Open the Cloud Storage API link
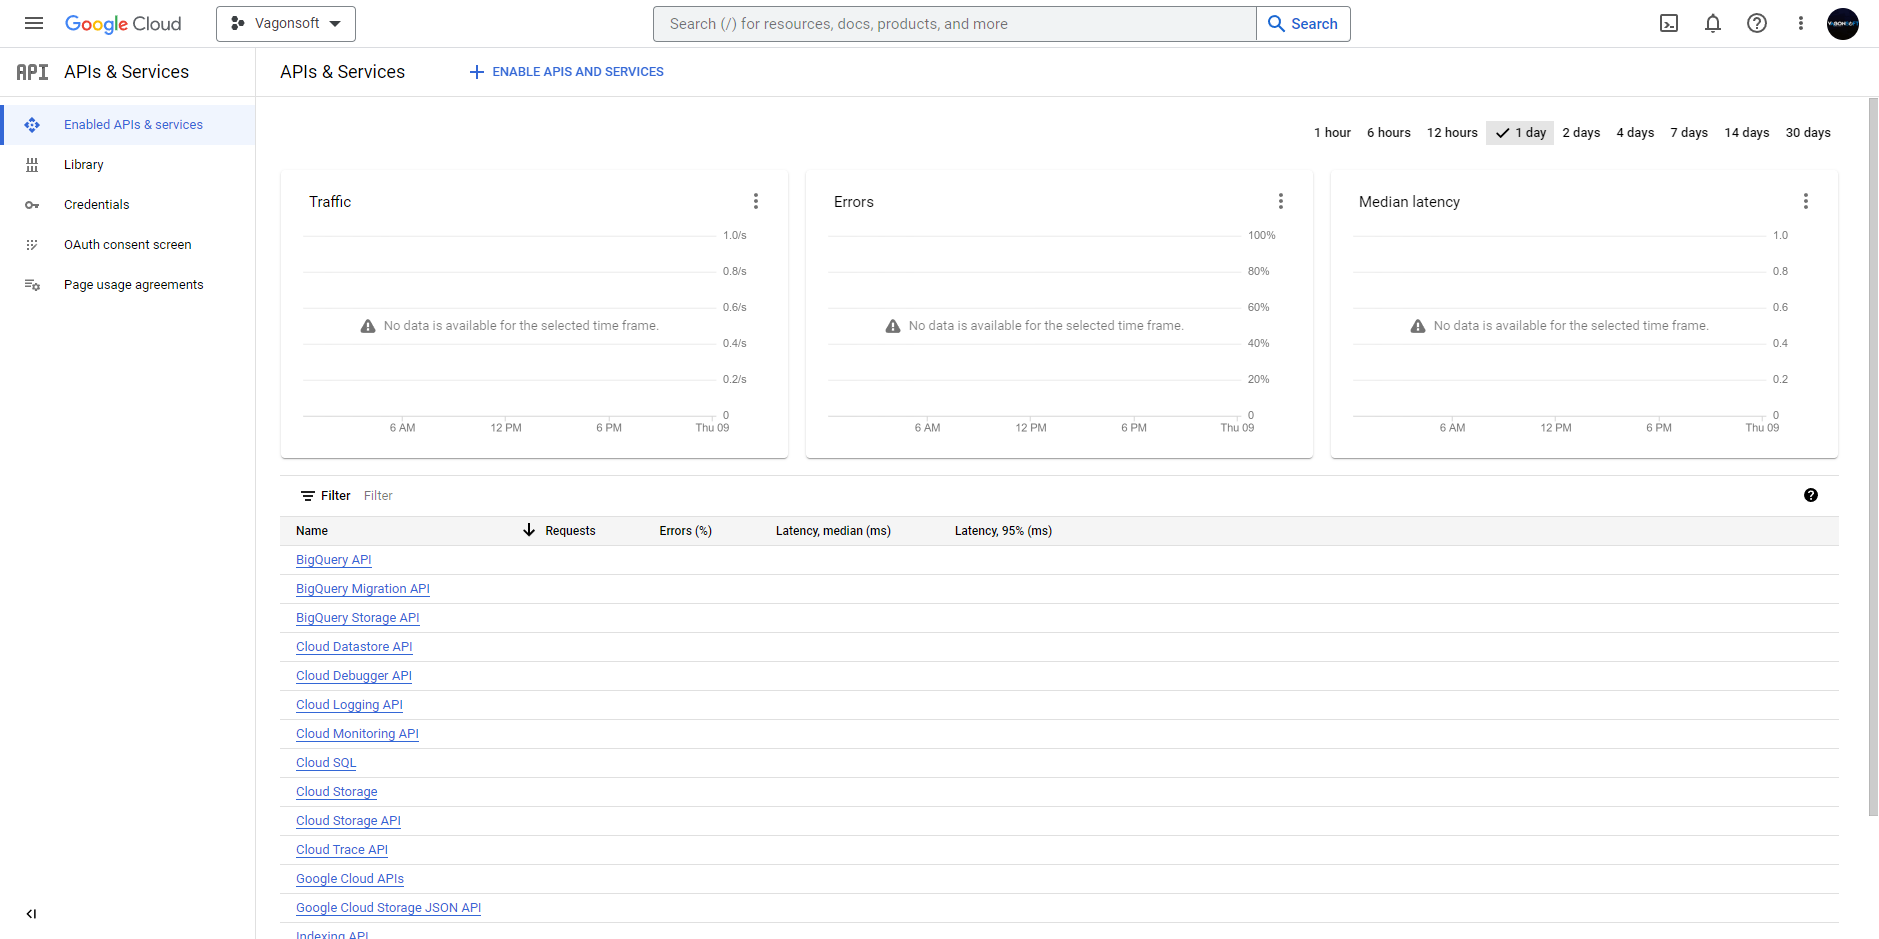The image size is (1879, 939). click(x=348, y=821)
